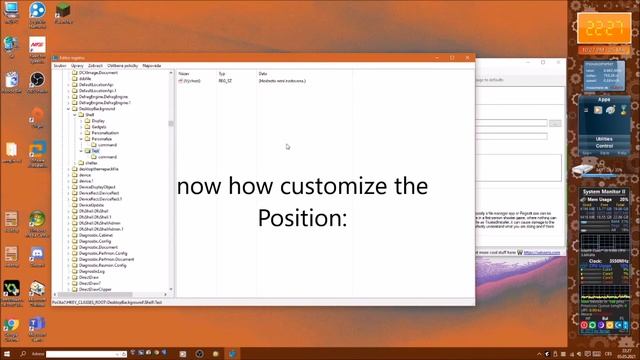Click the System Monitor II gadget title
The height and width of the screenshot is (360, 640).
click(x=604, y=192)
